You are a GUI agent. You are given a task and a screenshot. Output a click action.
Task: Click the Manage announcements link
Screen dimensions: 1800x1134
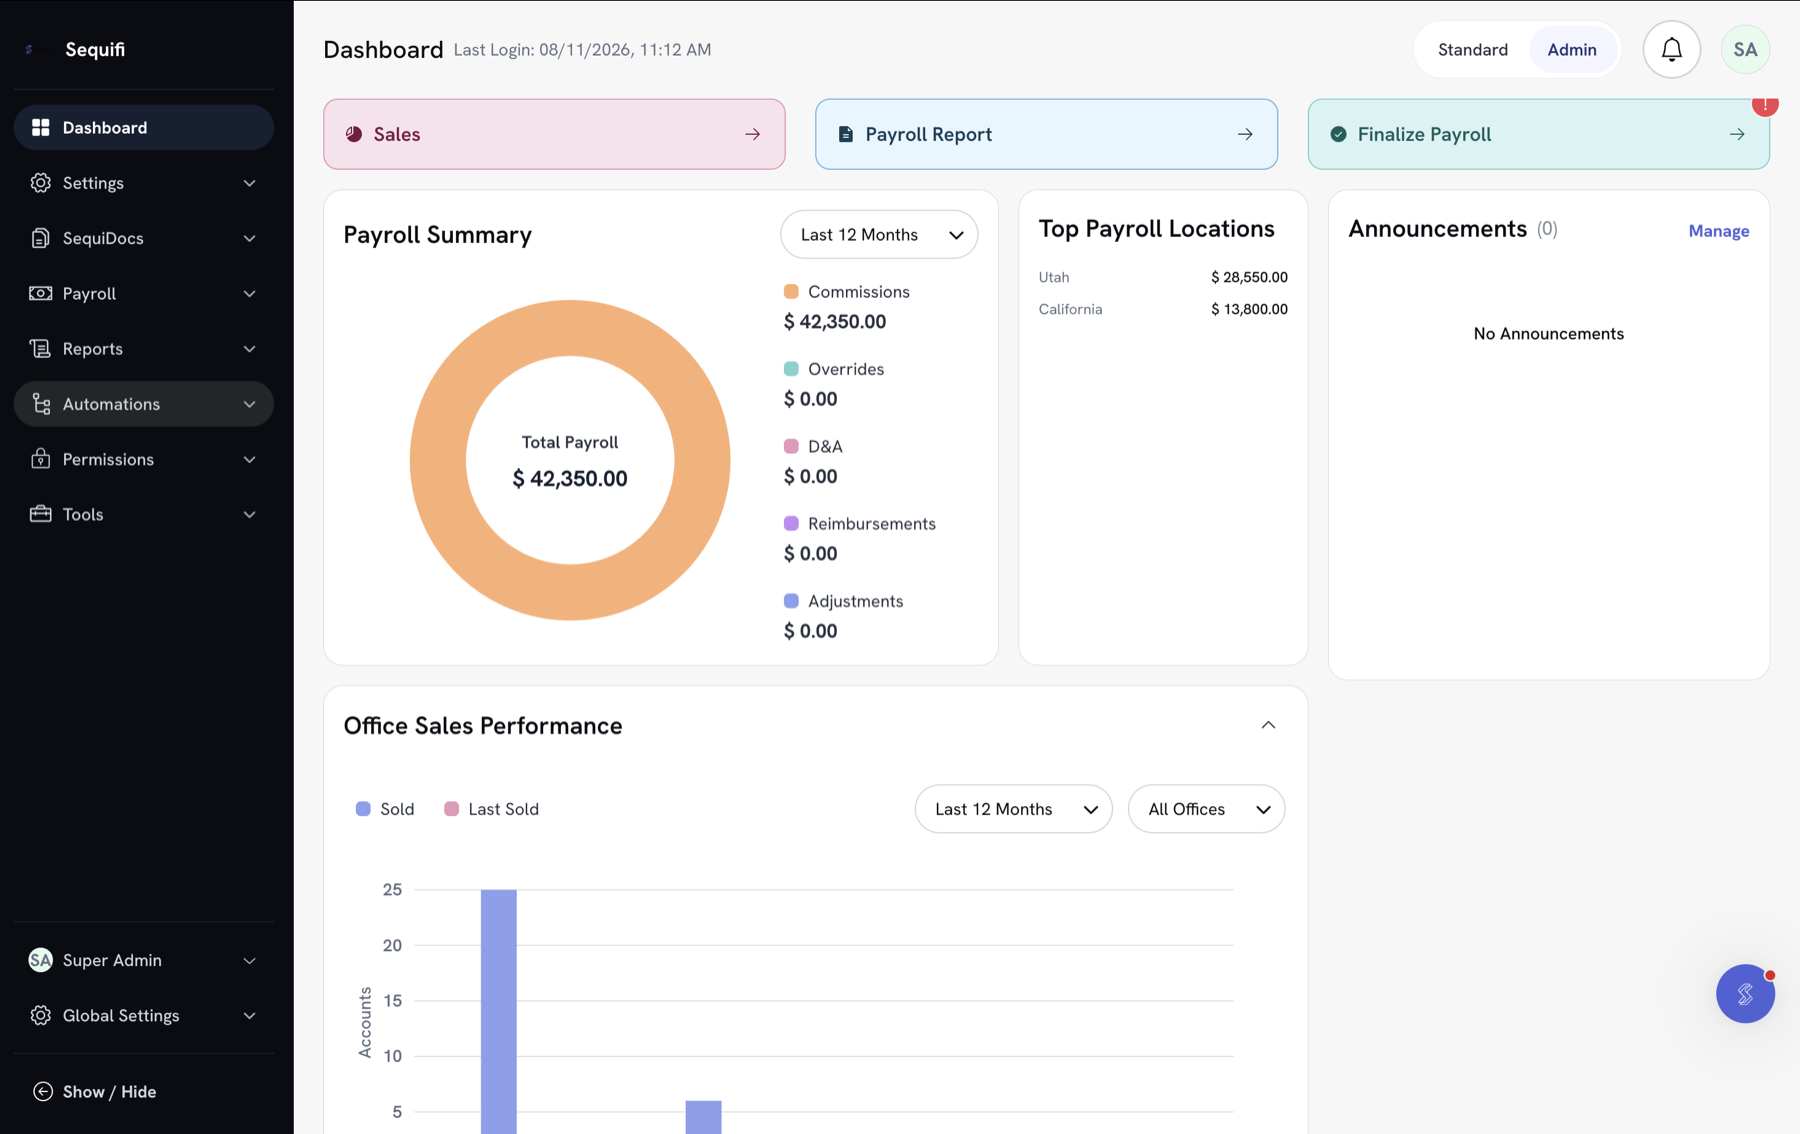[1718, 231]
